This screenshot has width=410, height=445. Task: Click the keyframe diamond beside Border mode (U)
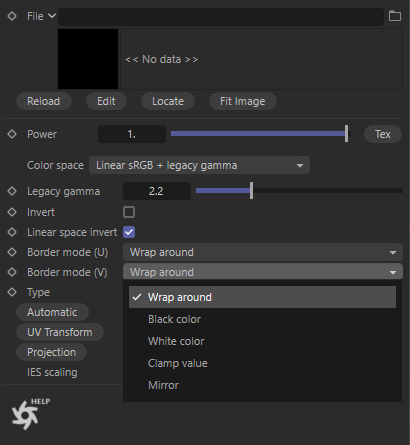tap(12, 252)
